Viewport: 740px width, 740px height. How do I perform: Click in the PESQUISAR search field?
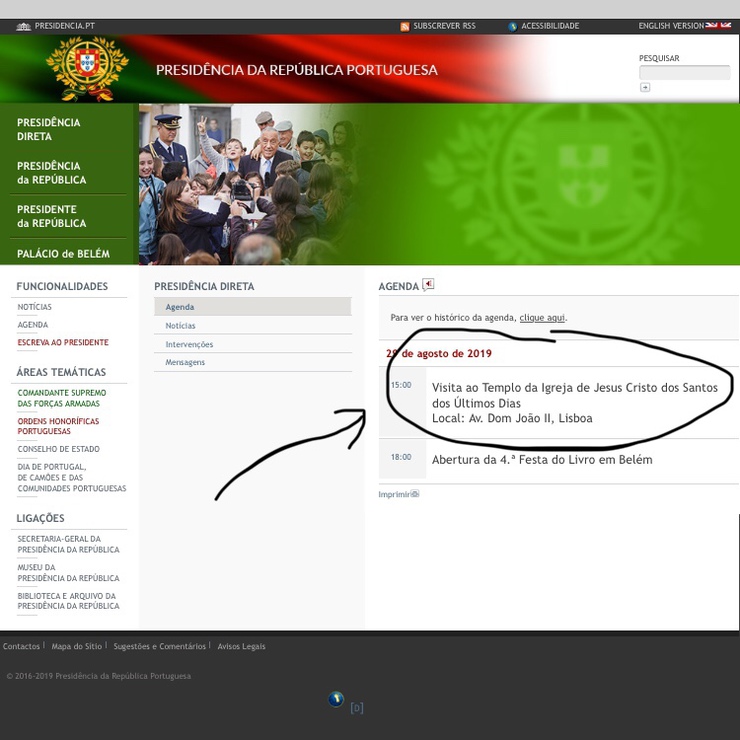[684, 73]
